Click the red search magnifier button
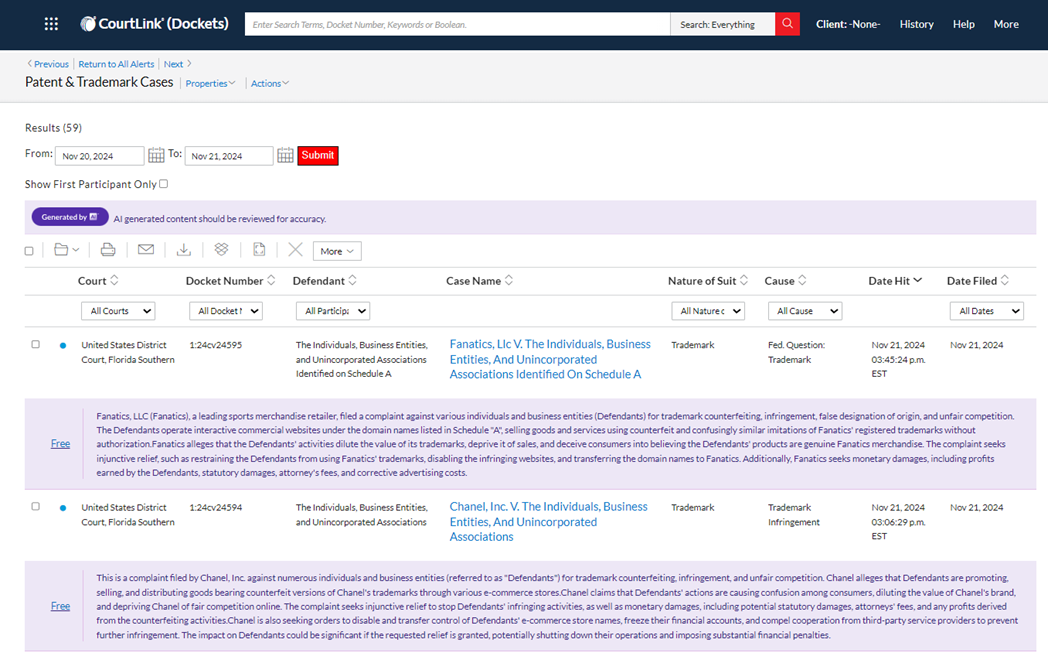 click(x=787, y=24)
